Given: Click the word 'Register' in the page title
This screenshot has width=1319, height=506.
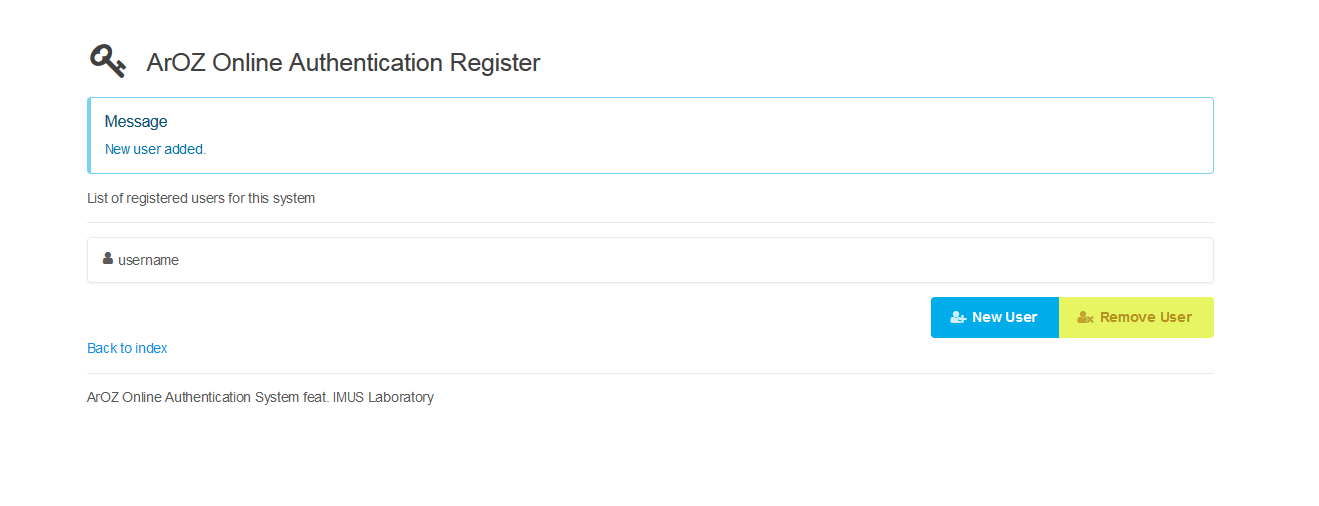Looking at the screenshot, I should (x=494, y=62).
